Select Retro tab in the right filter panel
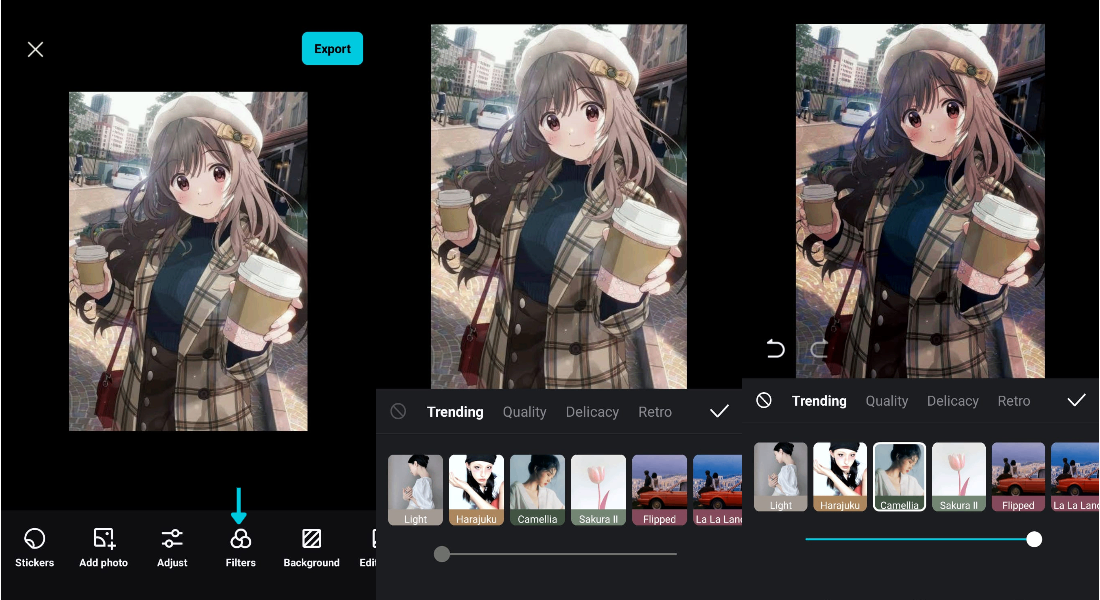Viewport: 1100px width, 600px height. tap(1014, 401)
